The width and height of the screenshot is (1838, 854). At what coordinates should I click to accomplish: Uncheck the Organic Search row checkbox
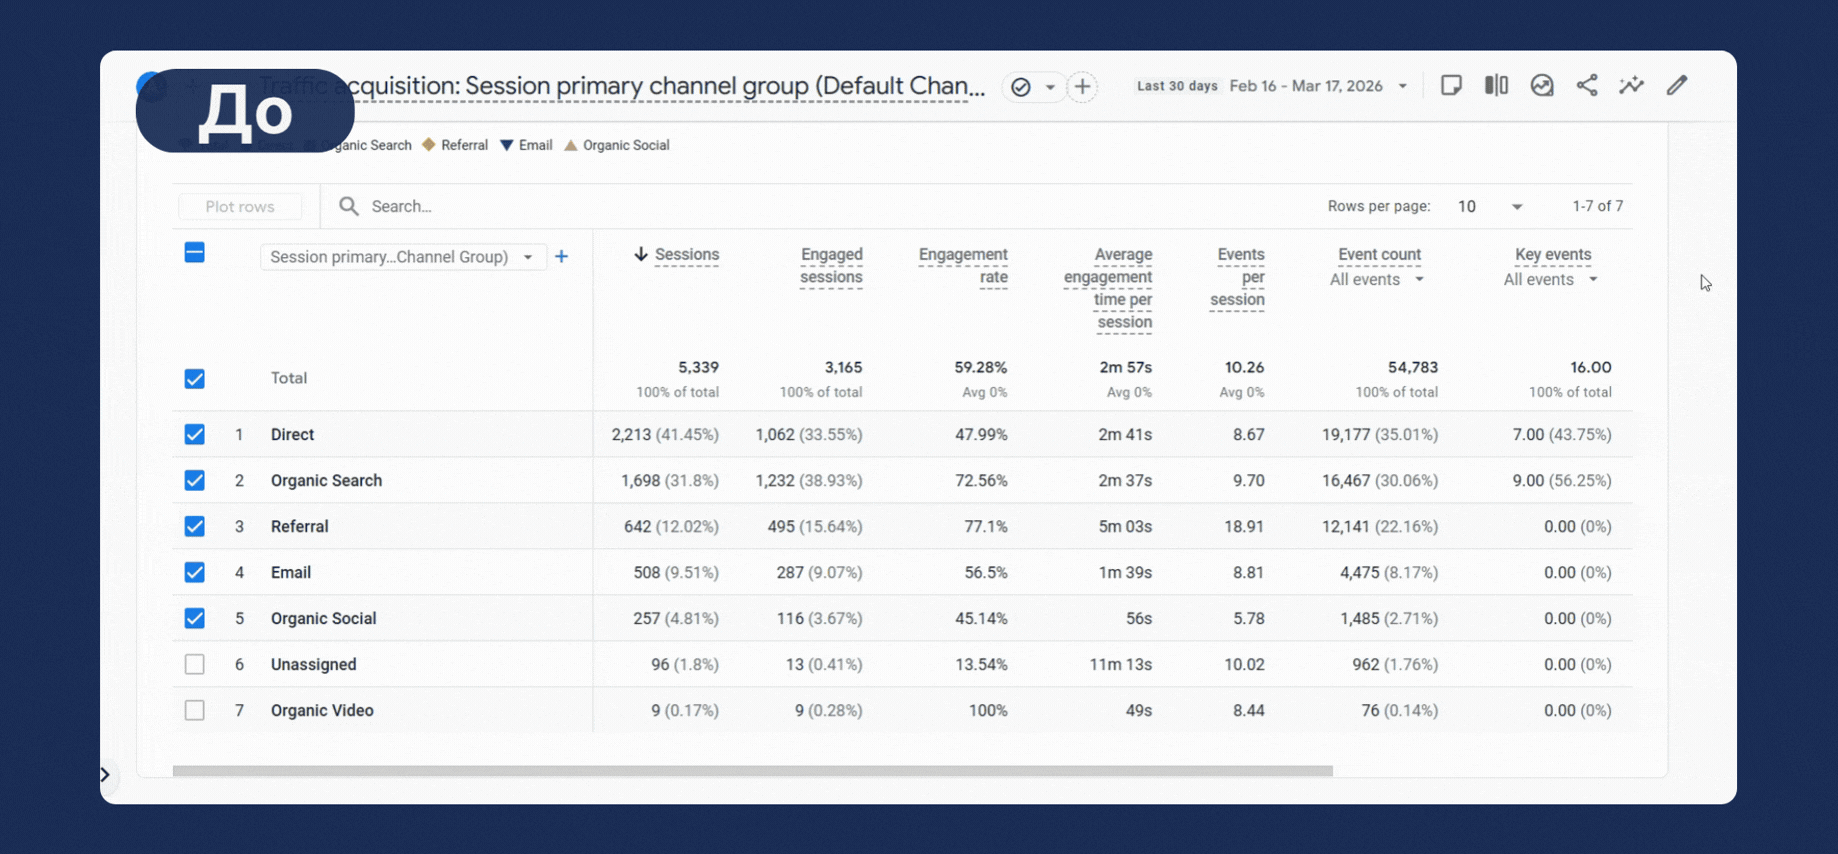(x=195, y=481)
